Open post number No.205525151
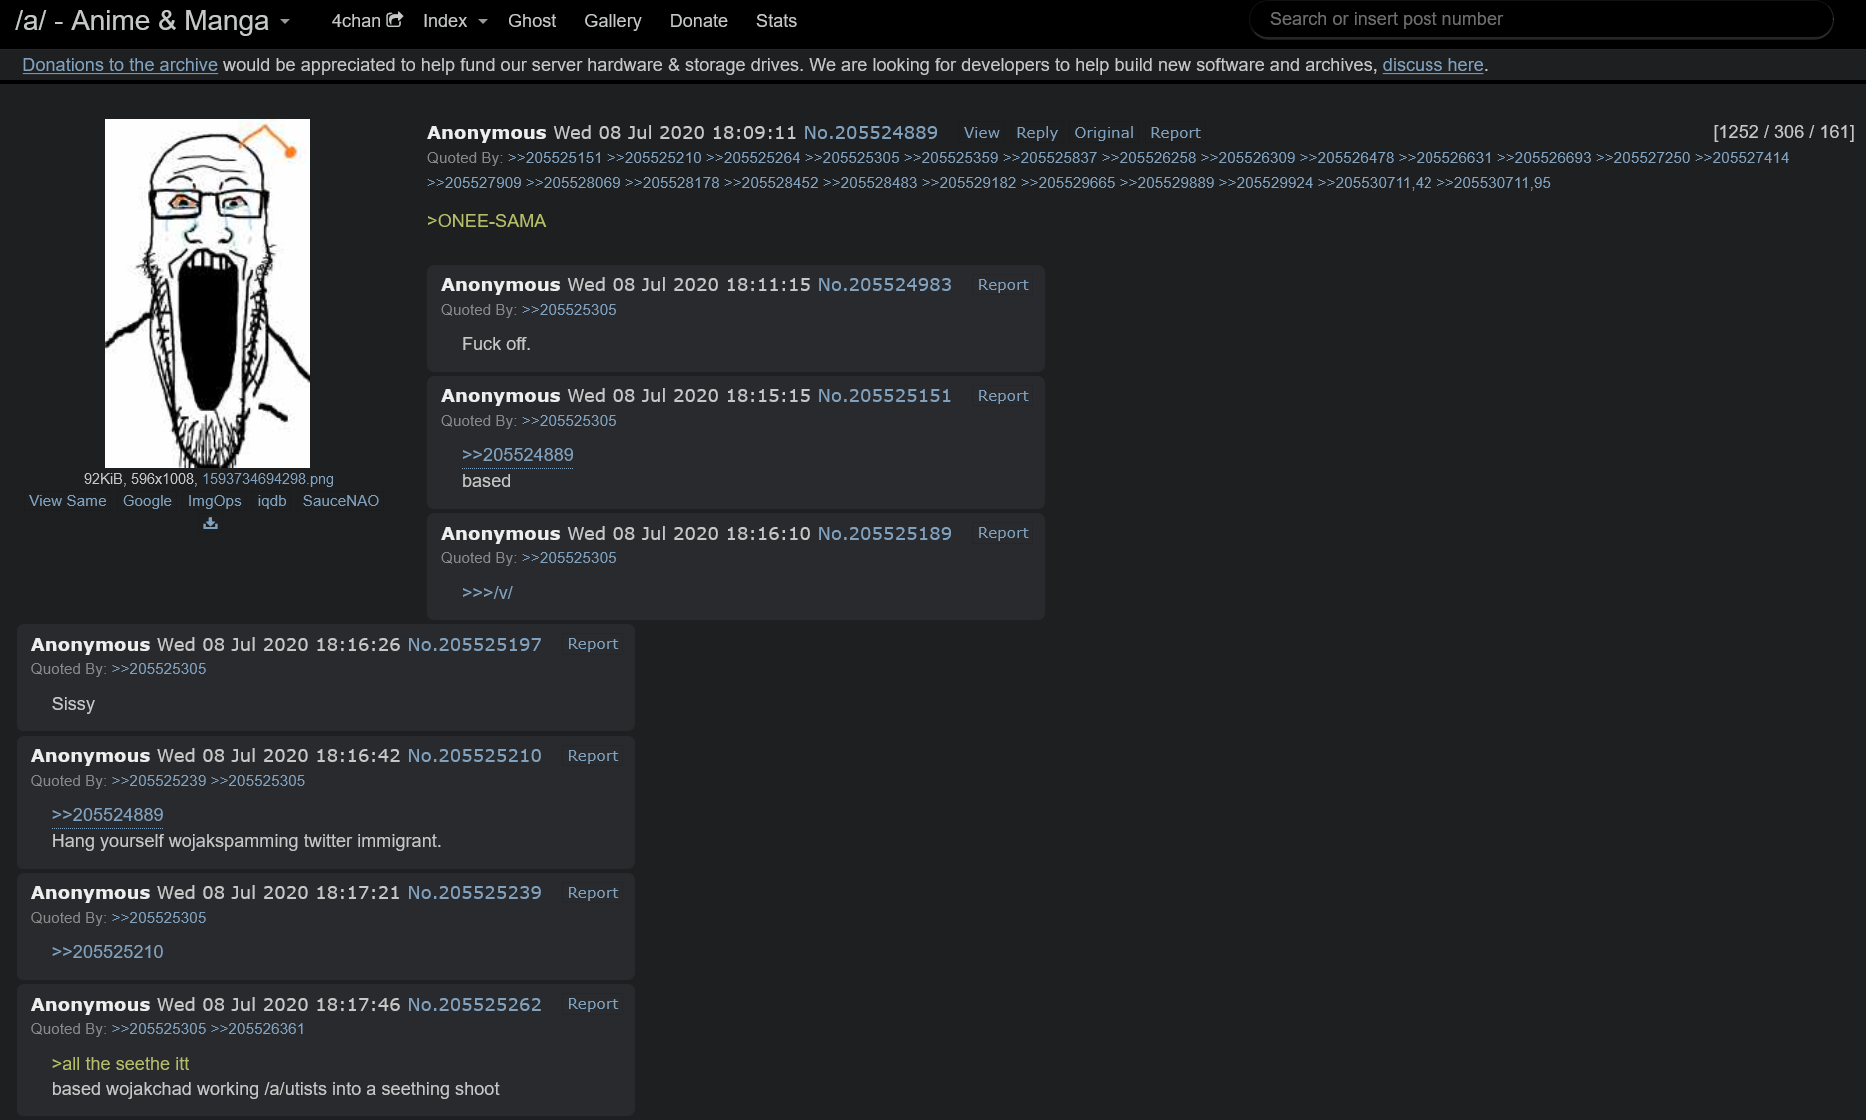This screenshot has height=1120, width=1866. [x=884, y=396]
